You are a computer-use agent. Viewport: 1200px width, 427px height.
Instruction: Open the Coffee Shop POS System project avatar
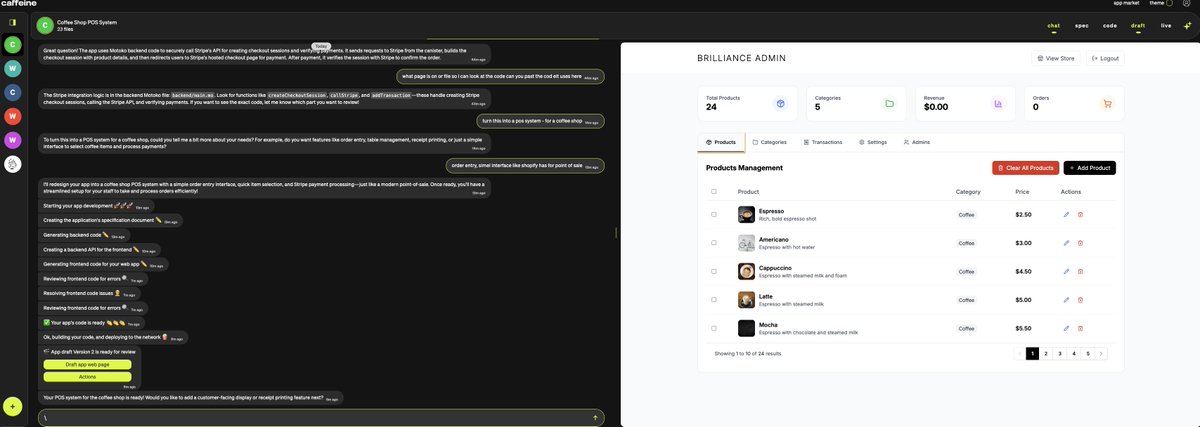point(45,26)
